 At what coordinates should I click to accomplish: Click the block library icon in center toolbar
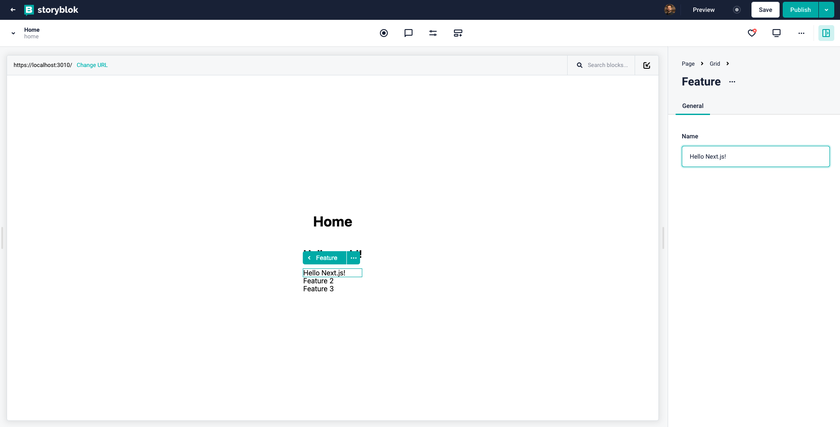click(458, 33)
